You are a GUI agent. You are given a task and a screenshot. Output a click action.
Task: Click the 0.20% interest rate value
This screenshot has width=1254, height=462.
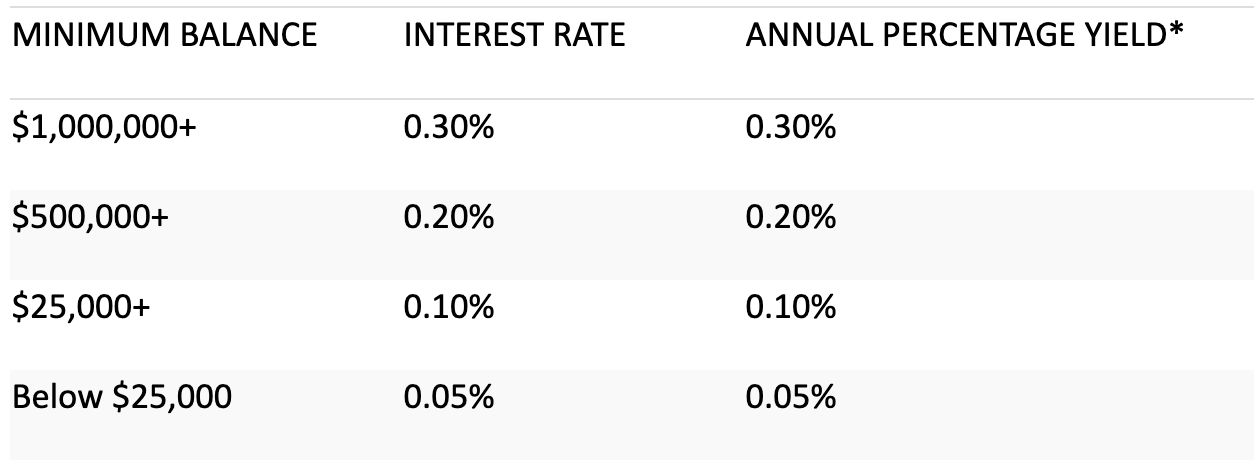coord(448,218)
